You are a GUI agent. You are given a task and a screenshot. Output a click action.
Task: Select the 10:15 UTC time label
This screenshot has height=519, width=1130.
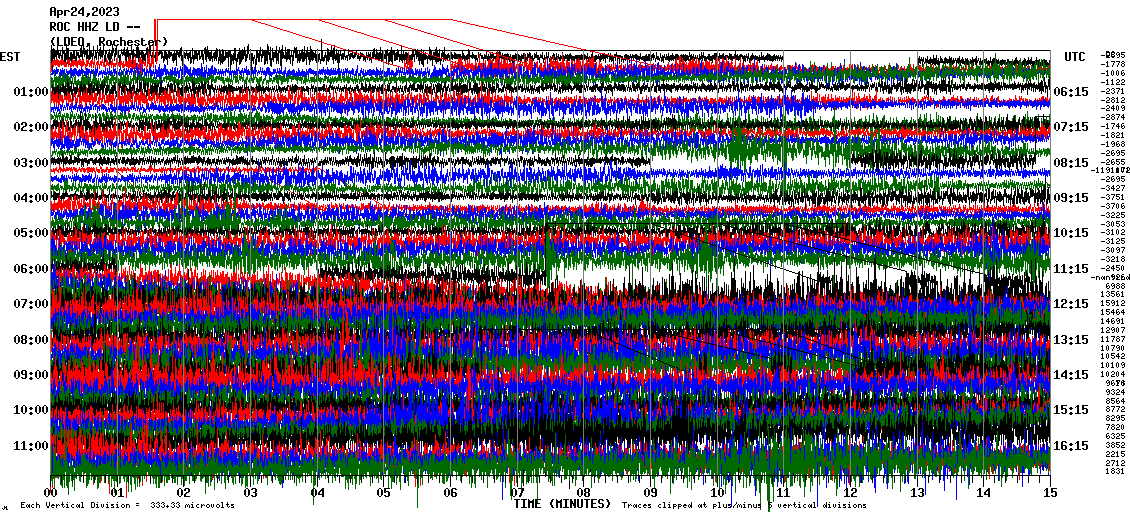(1071, 233)
